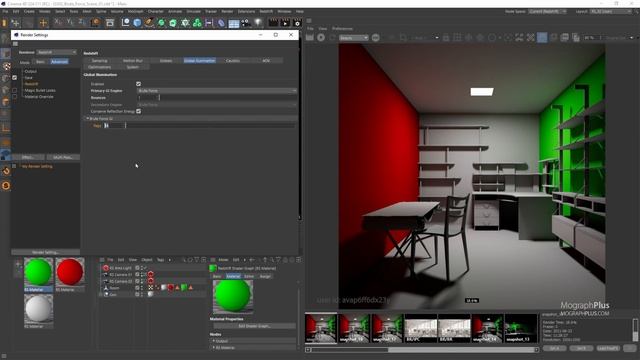This screenshot has height=360, width=640.
Task: Switch to the Motion Blur tab
Action: point(133,60)
